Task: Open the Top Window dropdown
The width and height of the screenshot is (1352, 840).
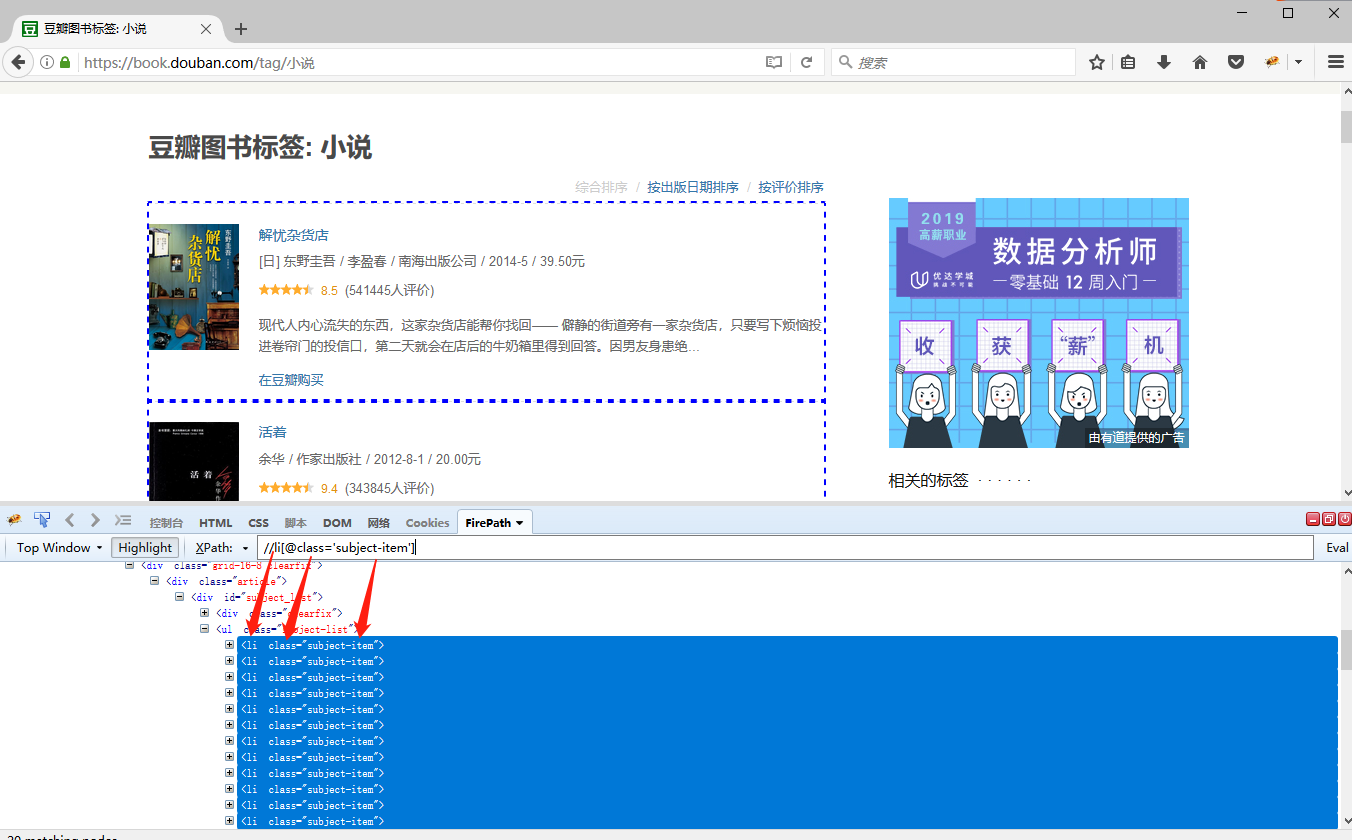Action: [x=59, y=547]
